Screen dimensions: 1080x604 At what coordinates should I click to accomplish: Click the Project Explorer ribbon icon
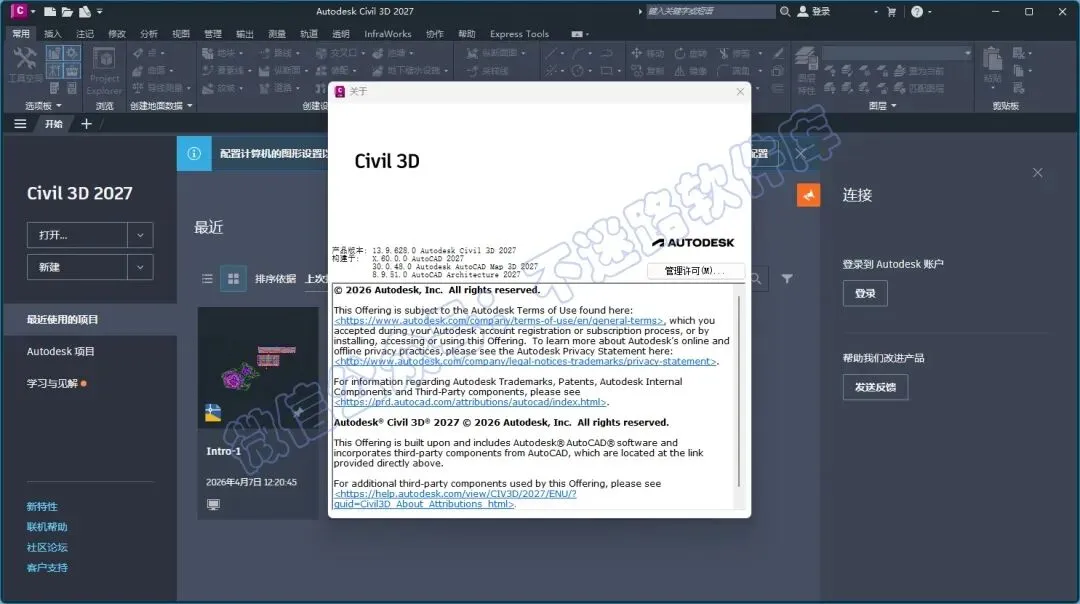[104, 60]
